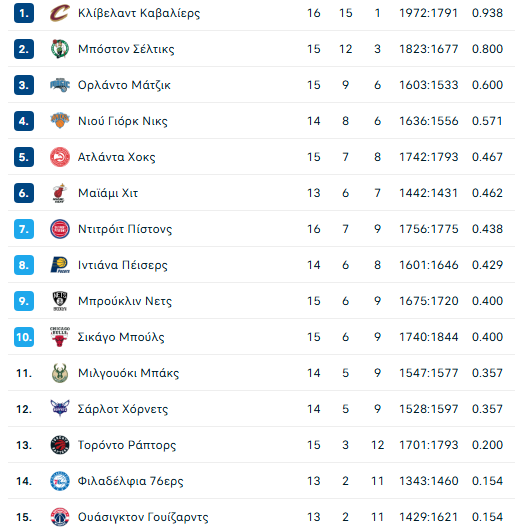Image resolution: width=515 pixels, height=532 pixels.
Task: Click the light blue rank 10 badge
Action: (x=24, y=337)
